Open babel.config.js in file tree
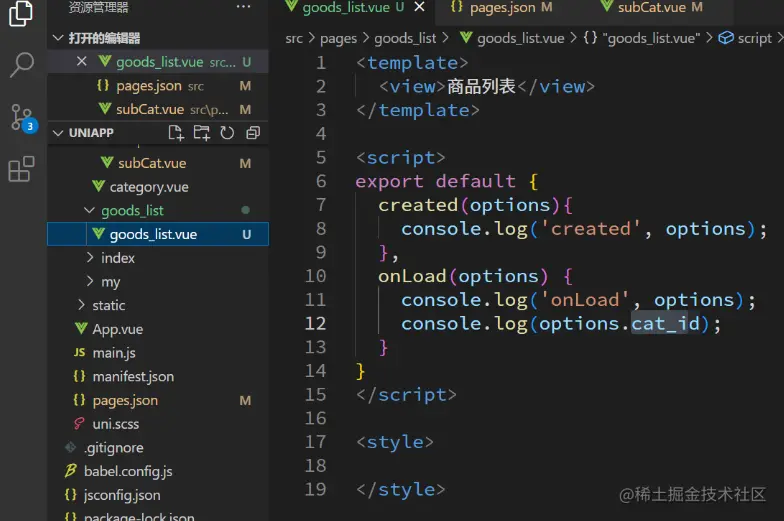 point(158,471)
